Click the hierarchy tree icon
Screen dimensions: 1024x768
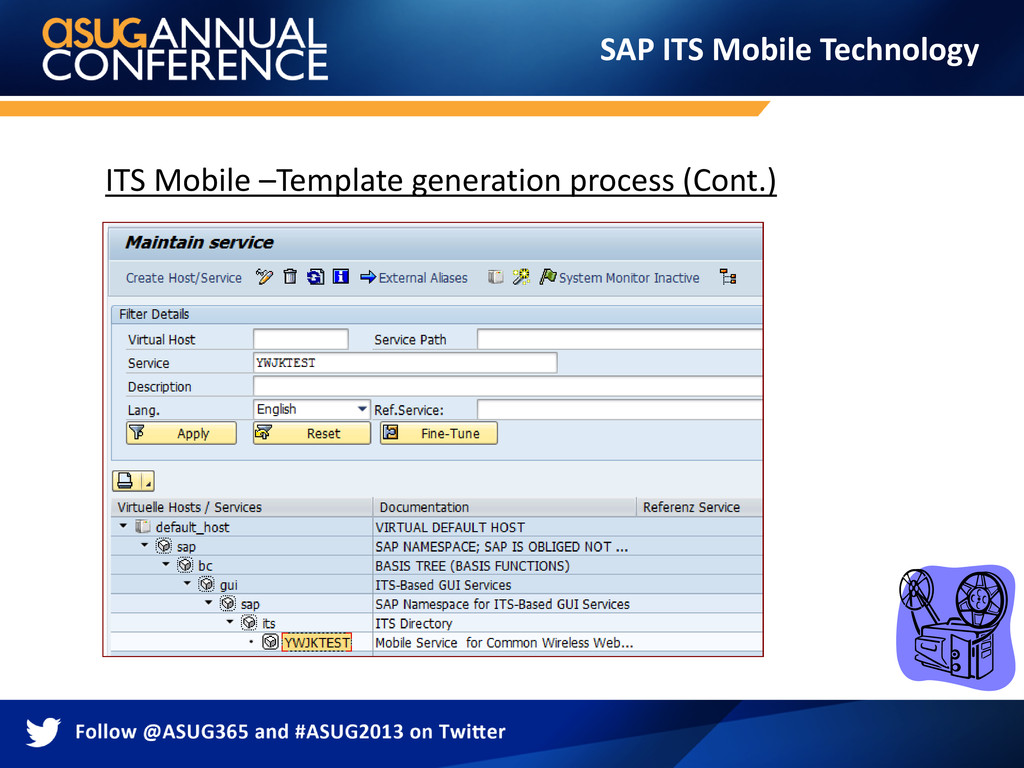pyautogui.click(x=728, y=277)
